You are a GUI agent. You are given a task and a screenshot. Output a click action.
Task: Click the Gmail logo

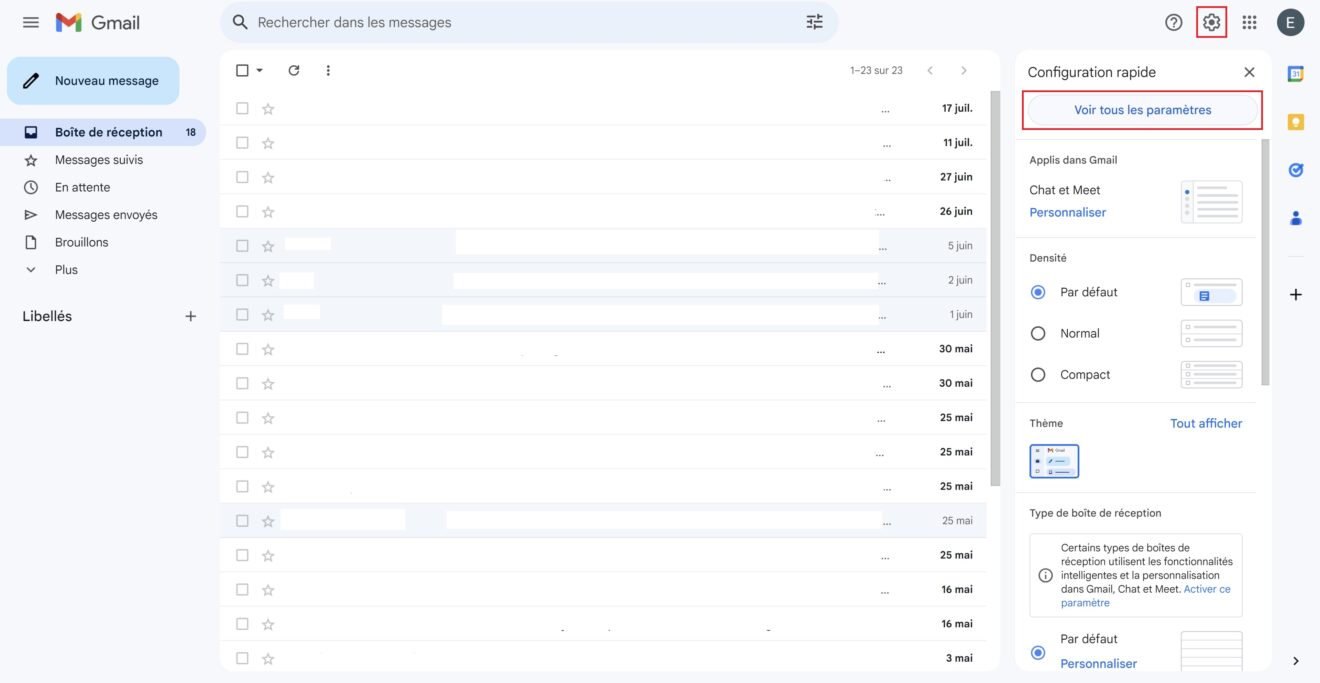pyautogui.click(x=98, y=22)
